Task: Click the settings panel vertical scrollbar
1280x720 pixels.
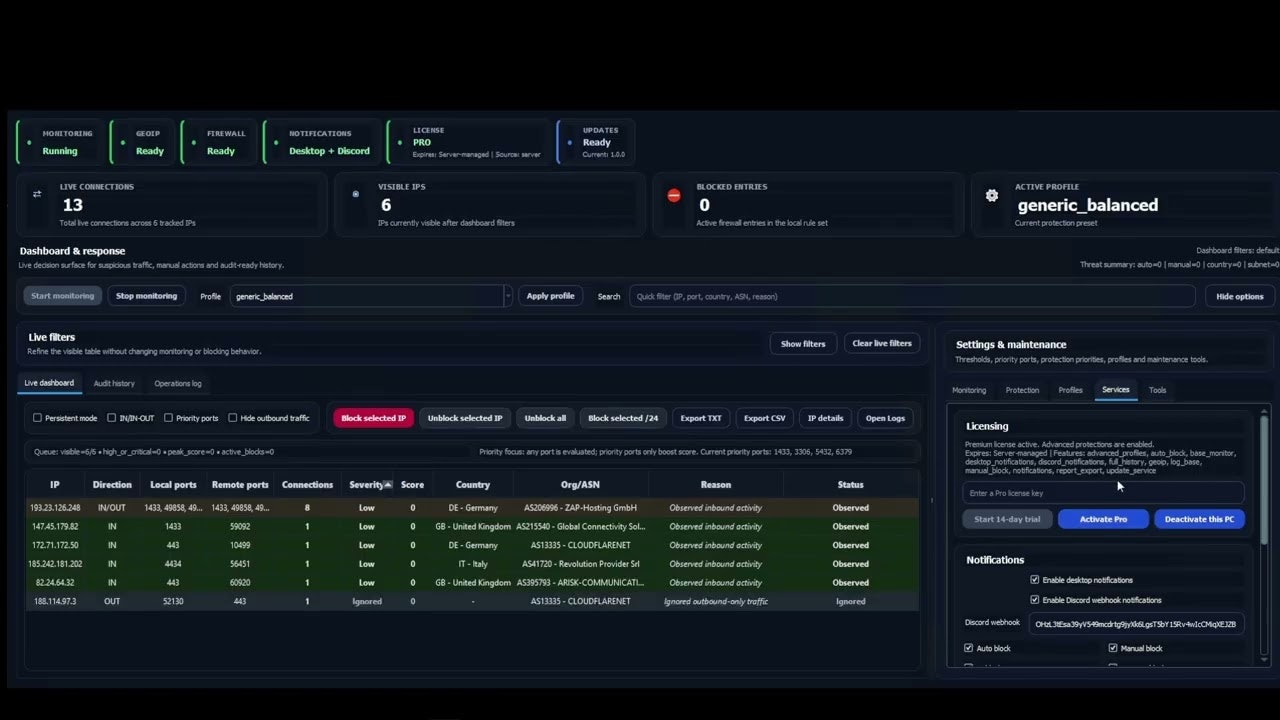Action: pos(1264,480)
